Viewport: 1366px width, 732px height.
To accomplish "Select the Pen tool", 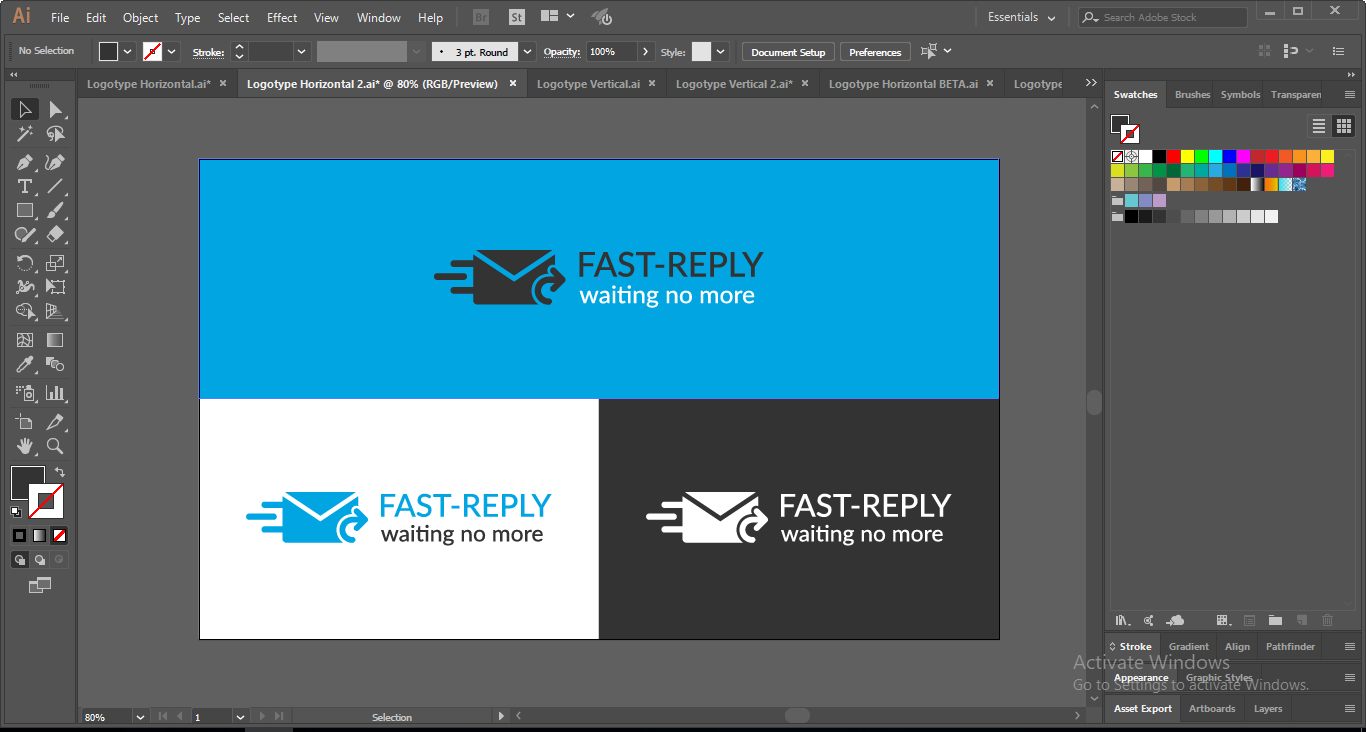I will 25,162.
